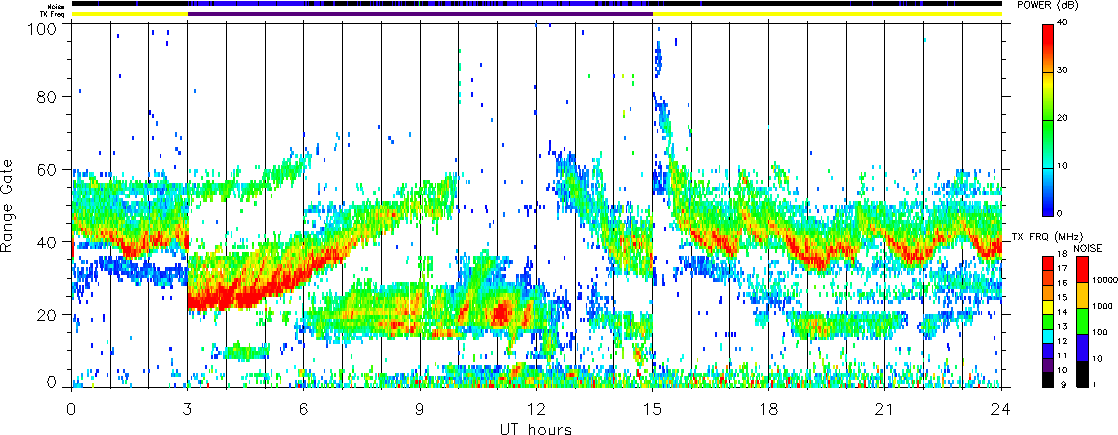Select the "12" tick on the UT hours axis
This screenshot has width=1118, height=435.
[536, 409]
